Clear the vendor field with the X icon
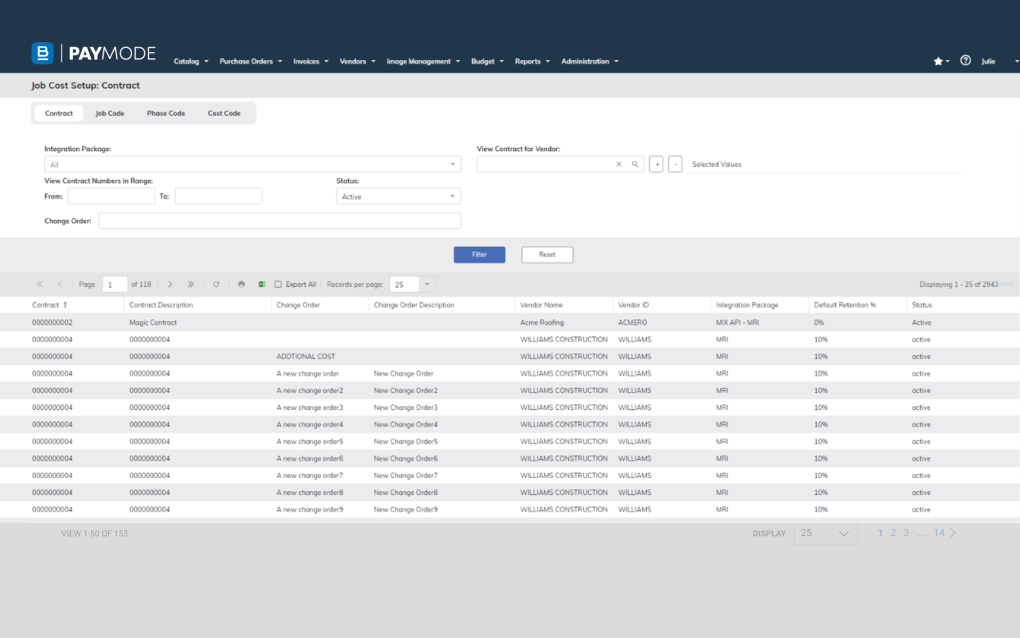Screen dimensions: 1020x638 pyautogui.click(x=619, y=164)
